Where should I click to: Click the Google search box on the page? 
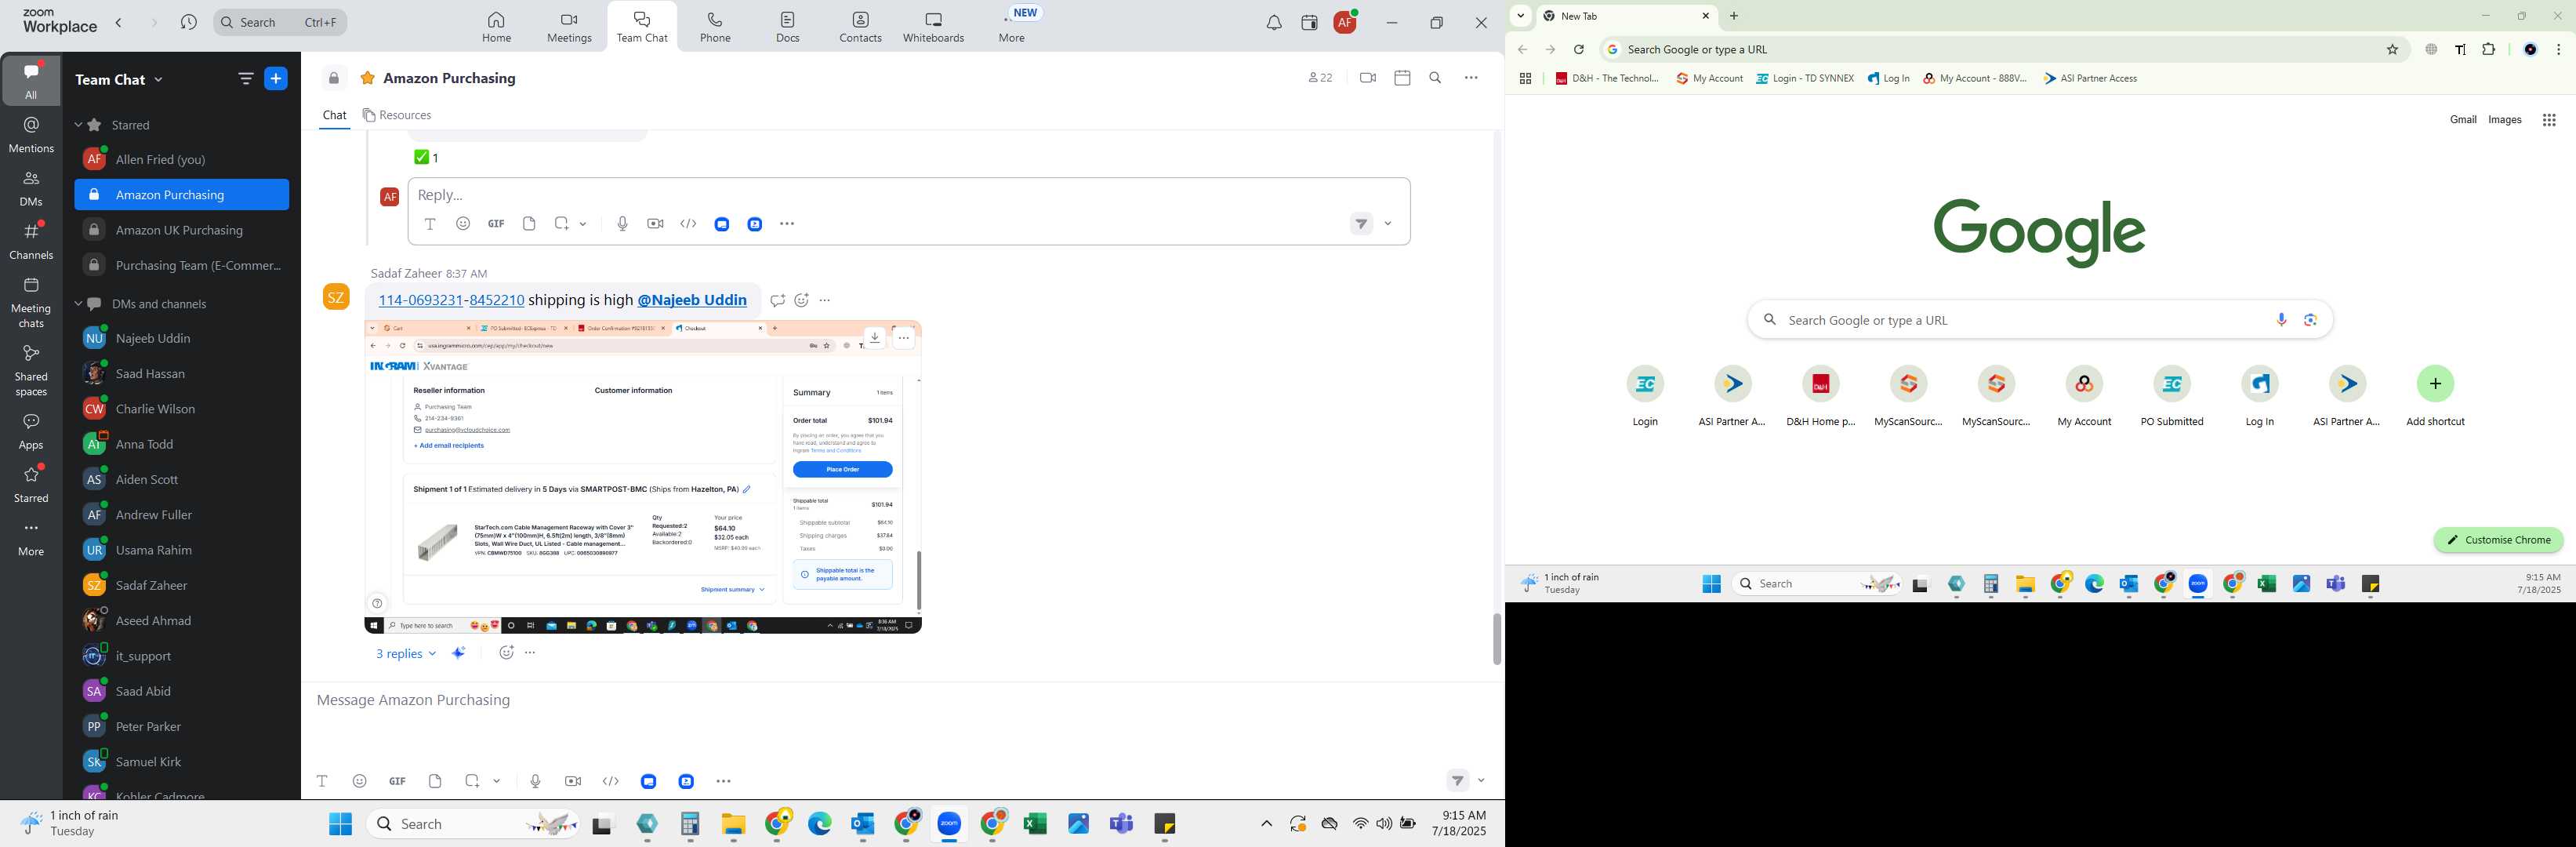pos(2040,320)
